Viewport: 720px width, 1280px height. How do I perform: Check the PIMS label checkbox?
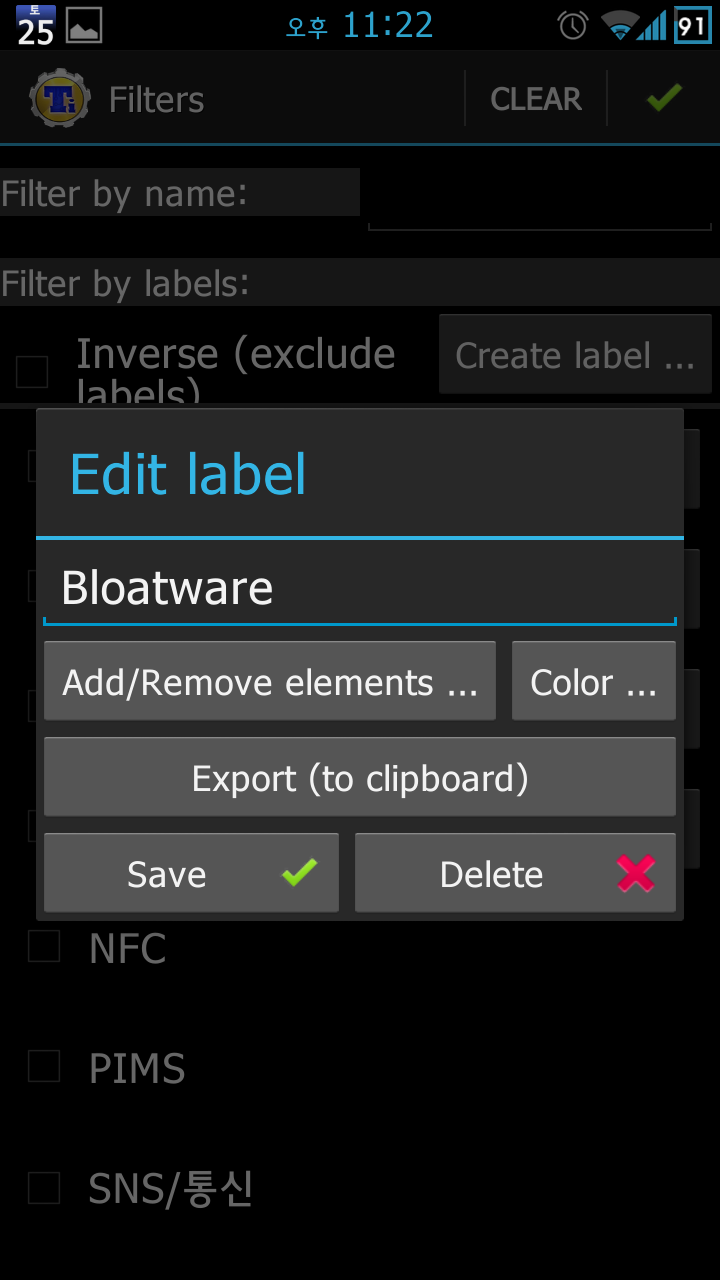point(44,1066)
